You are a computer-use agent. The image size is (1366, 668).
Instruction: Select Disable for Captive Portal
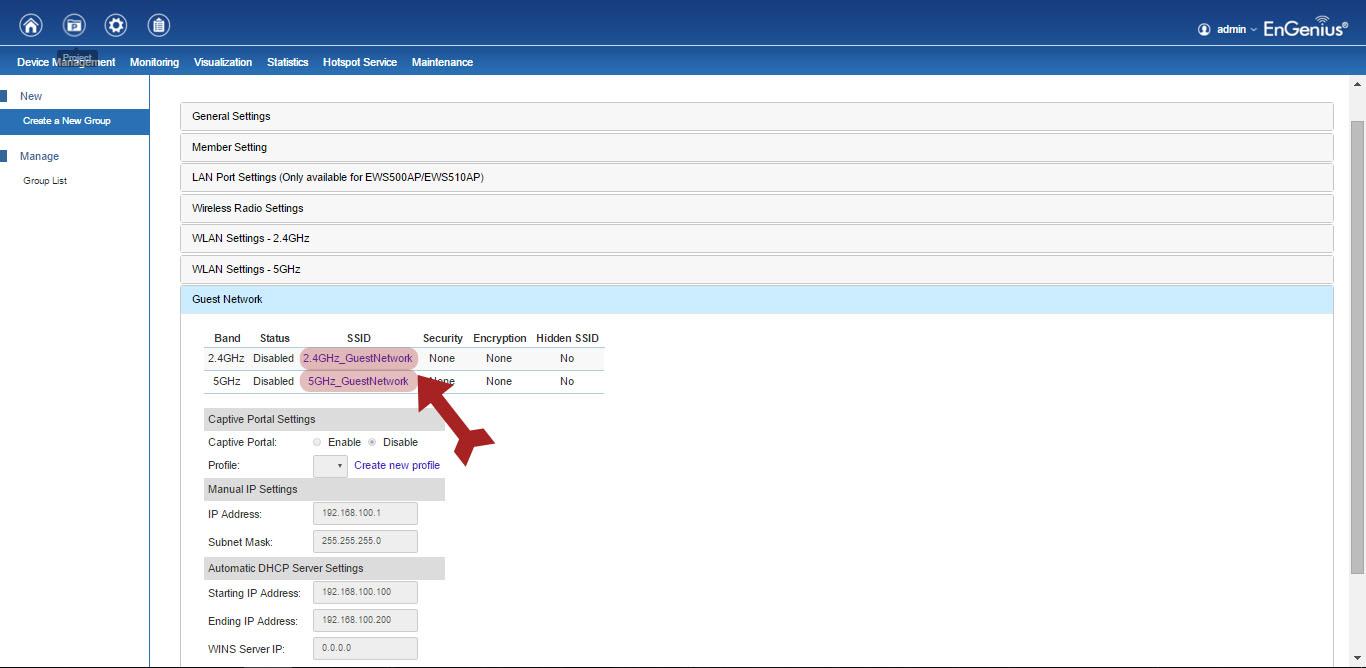tap(373, 442)
